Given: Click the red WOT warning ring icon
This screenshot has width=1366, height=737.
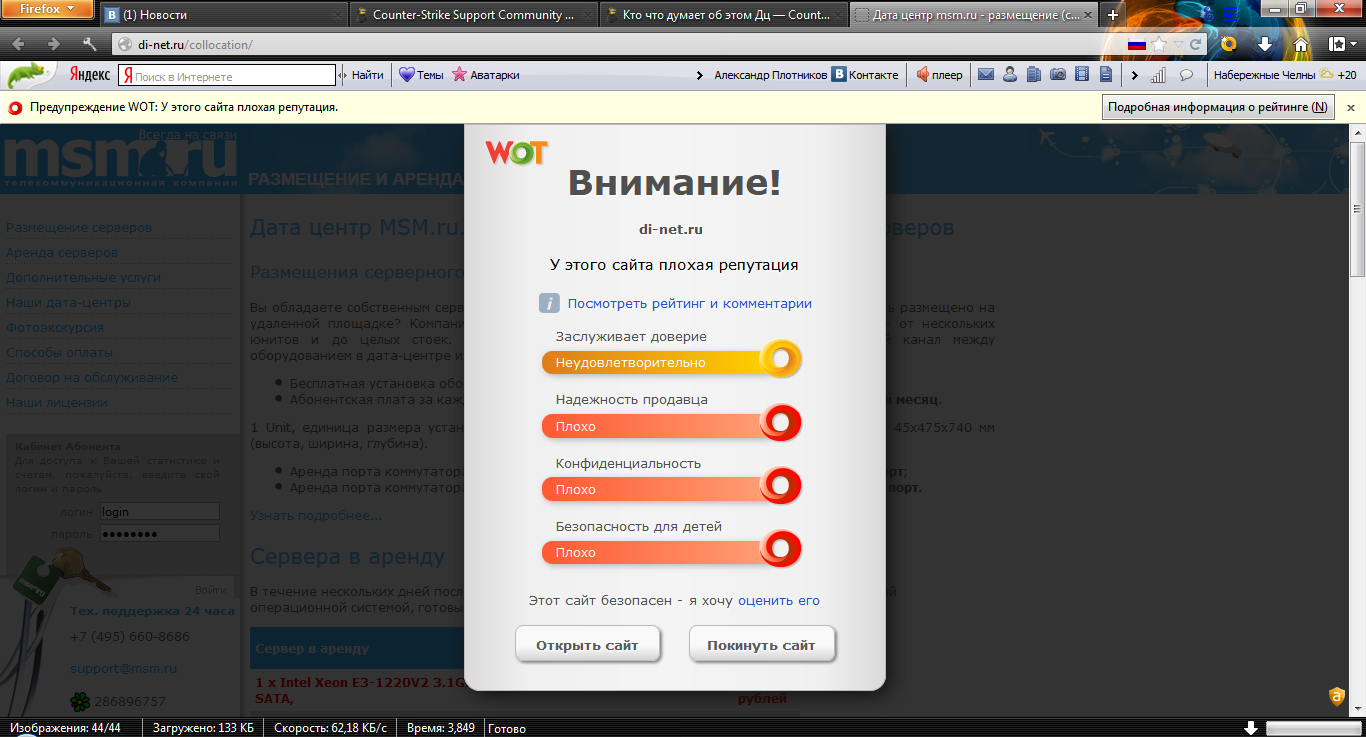Looking at the screenshot, I should pos(15,107).
